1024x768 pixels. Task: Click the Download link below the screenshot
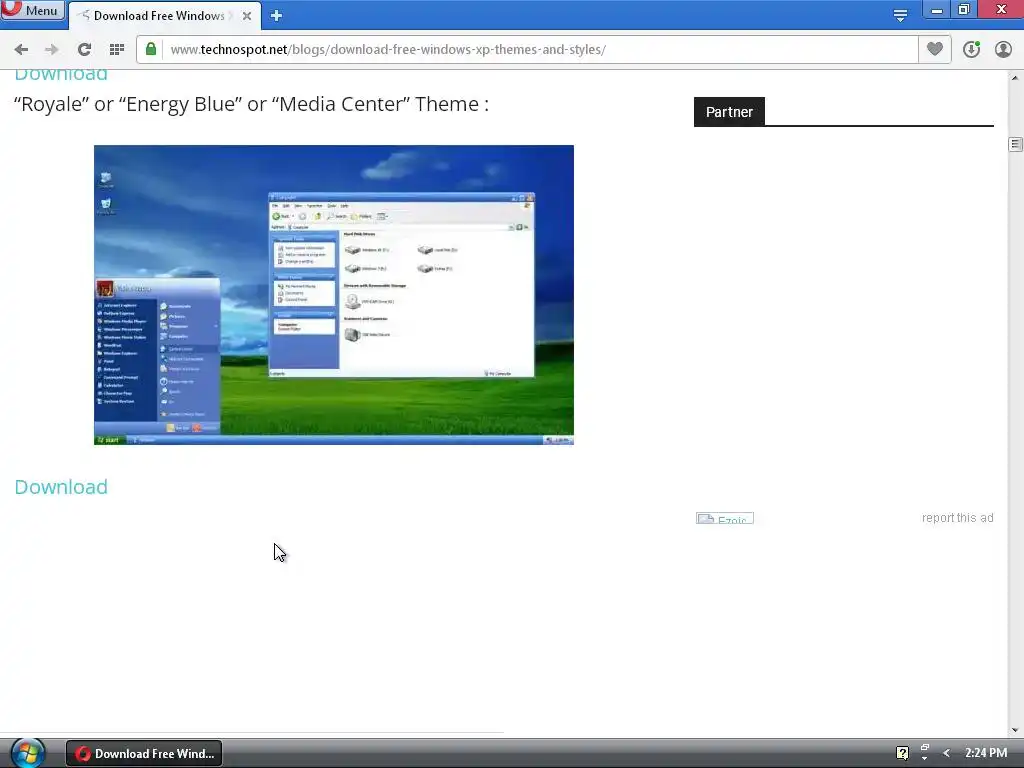pyautogui.click(x=61, y=487)
